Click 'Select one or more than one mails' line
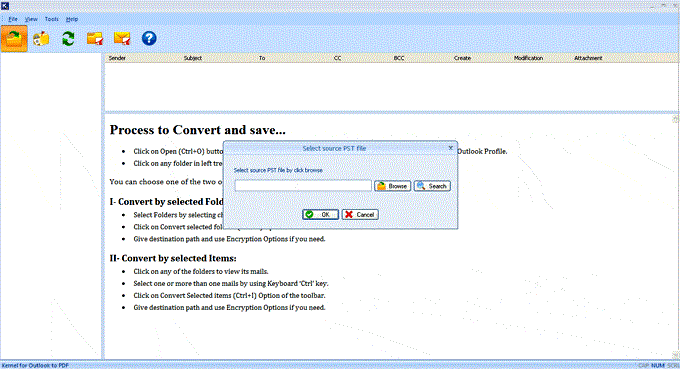The height and width of the screenshot is (369, 680). pos(231,284)
